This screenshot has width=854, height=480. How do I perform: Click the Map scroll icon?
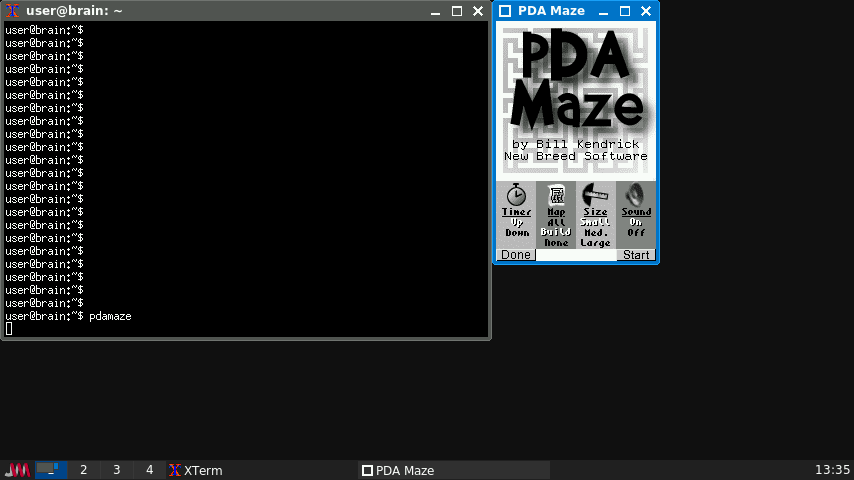(x=556, y=194)
